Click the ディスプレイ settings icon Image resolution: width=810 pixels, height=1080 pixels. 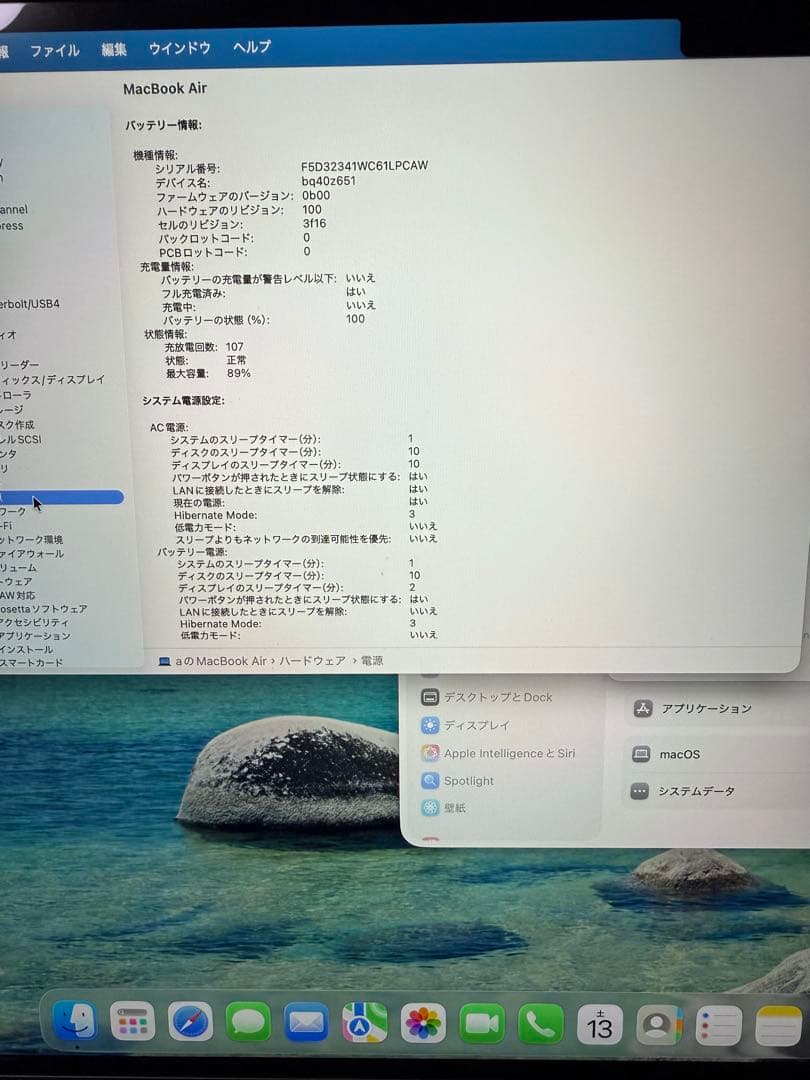point(430,724)
